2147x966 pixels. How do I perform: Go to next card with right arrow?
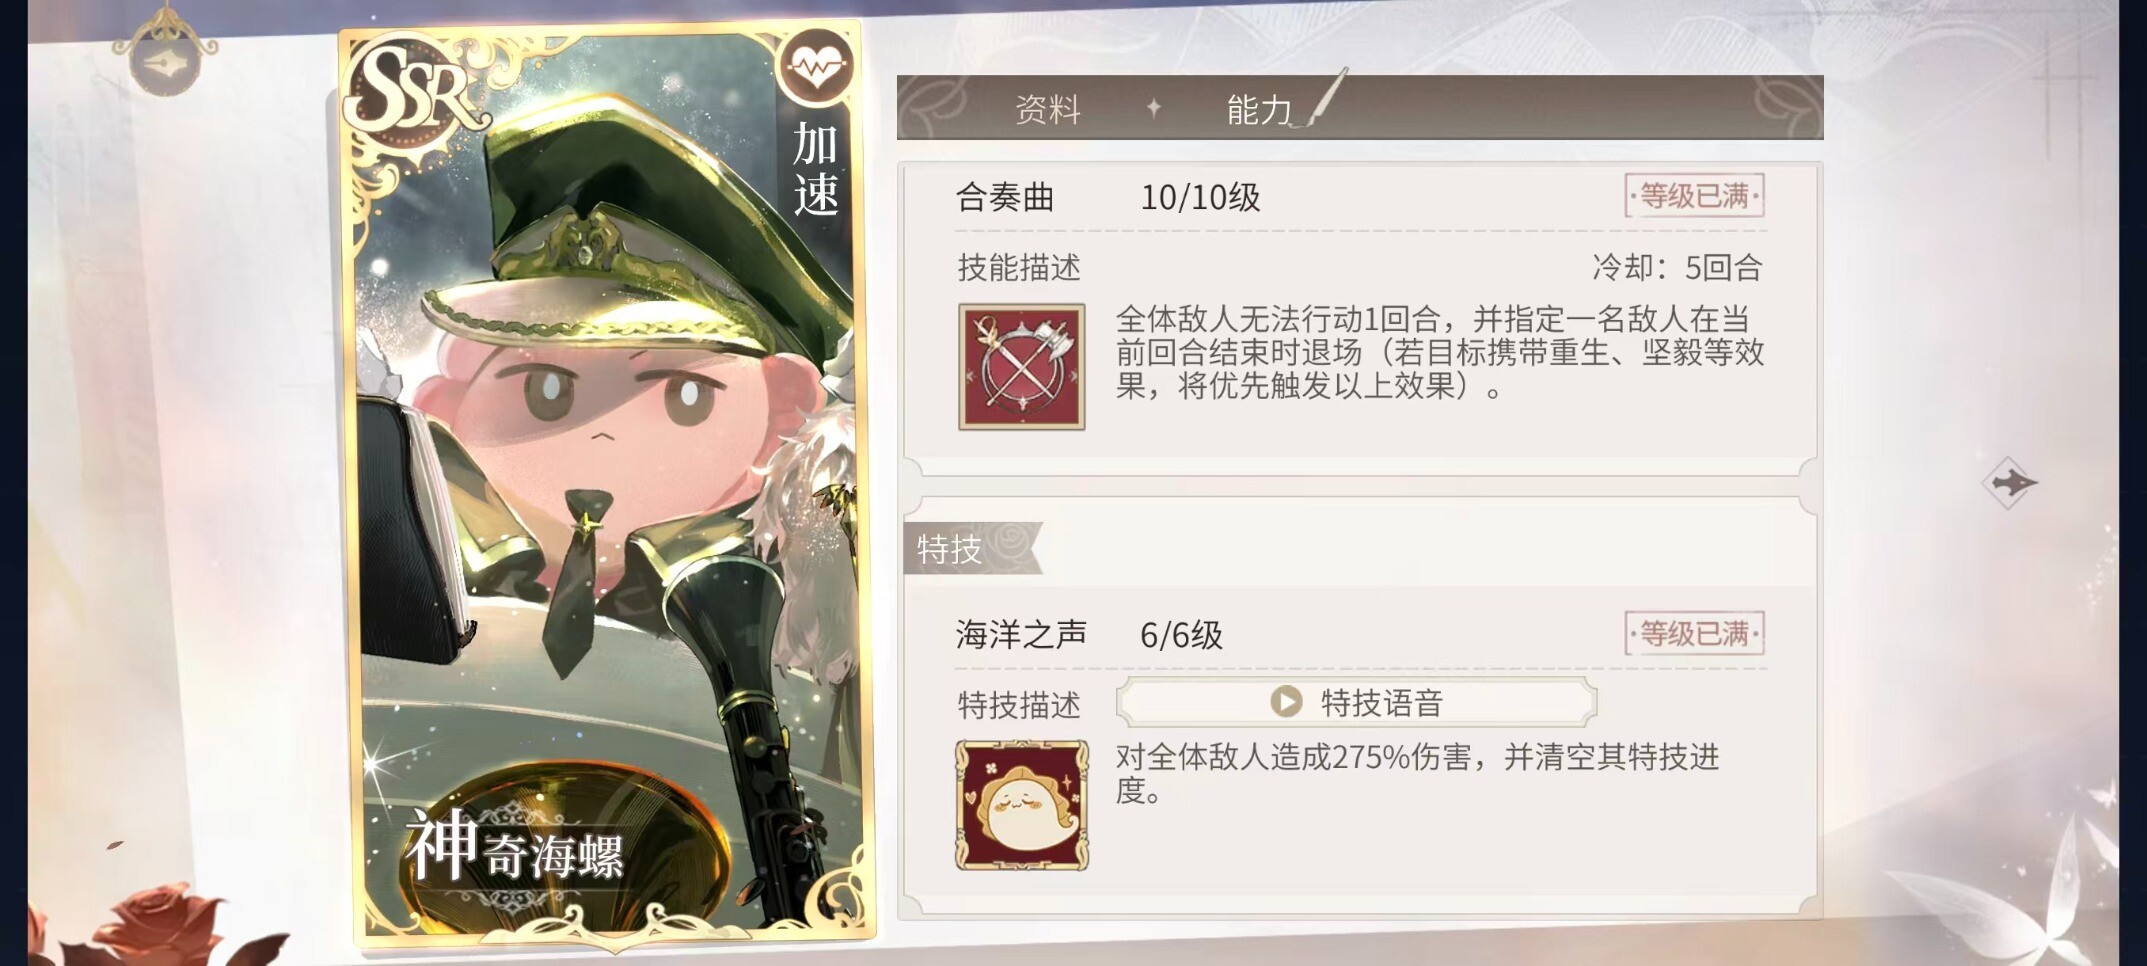(2008, 483)
